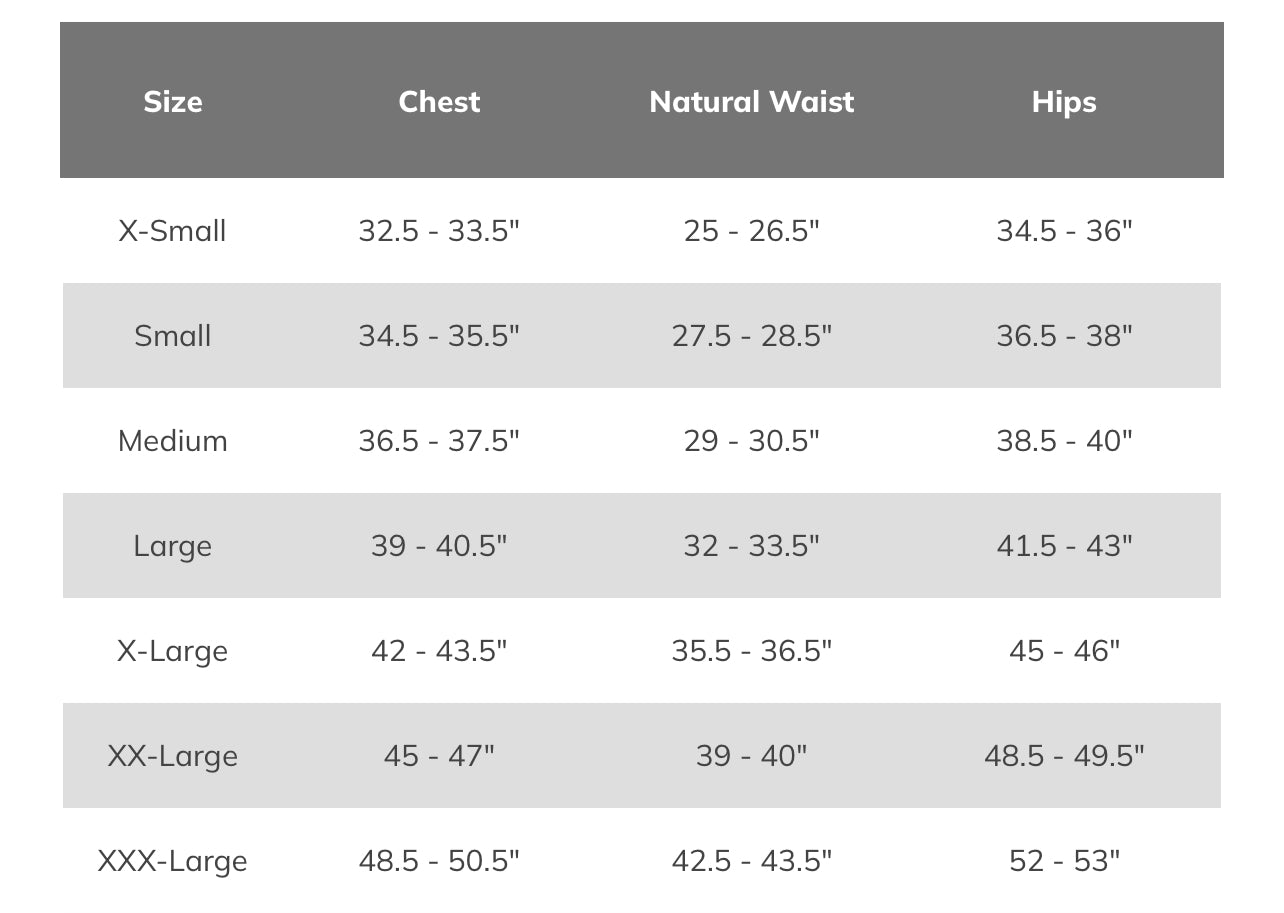Click the XX-Large size label

coord(173,756)
